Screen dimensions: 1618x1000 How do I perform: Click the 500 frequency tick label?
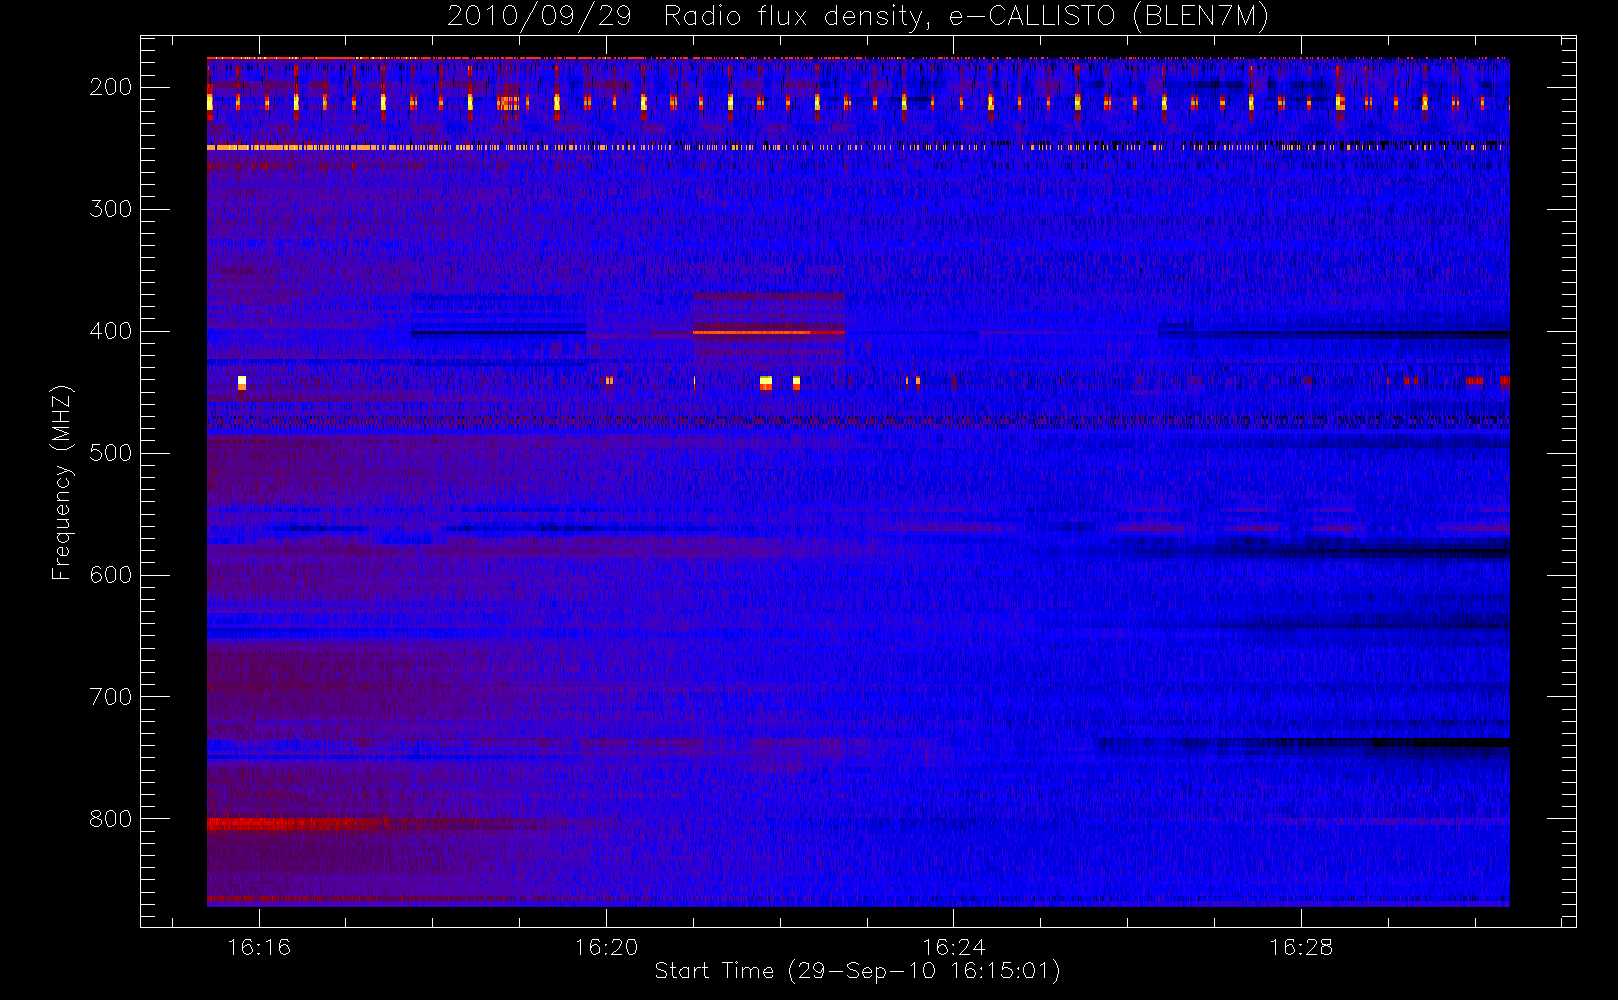(111, 453)
